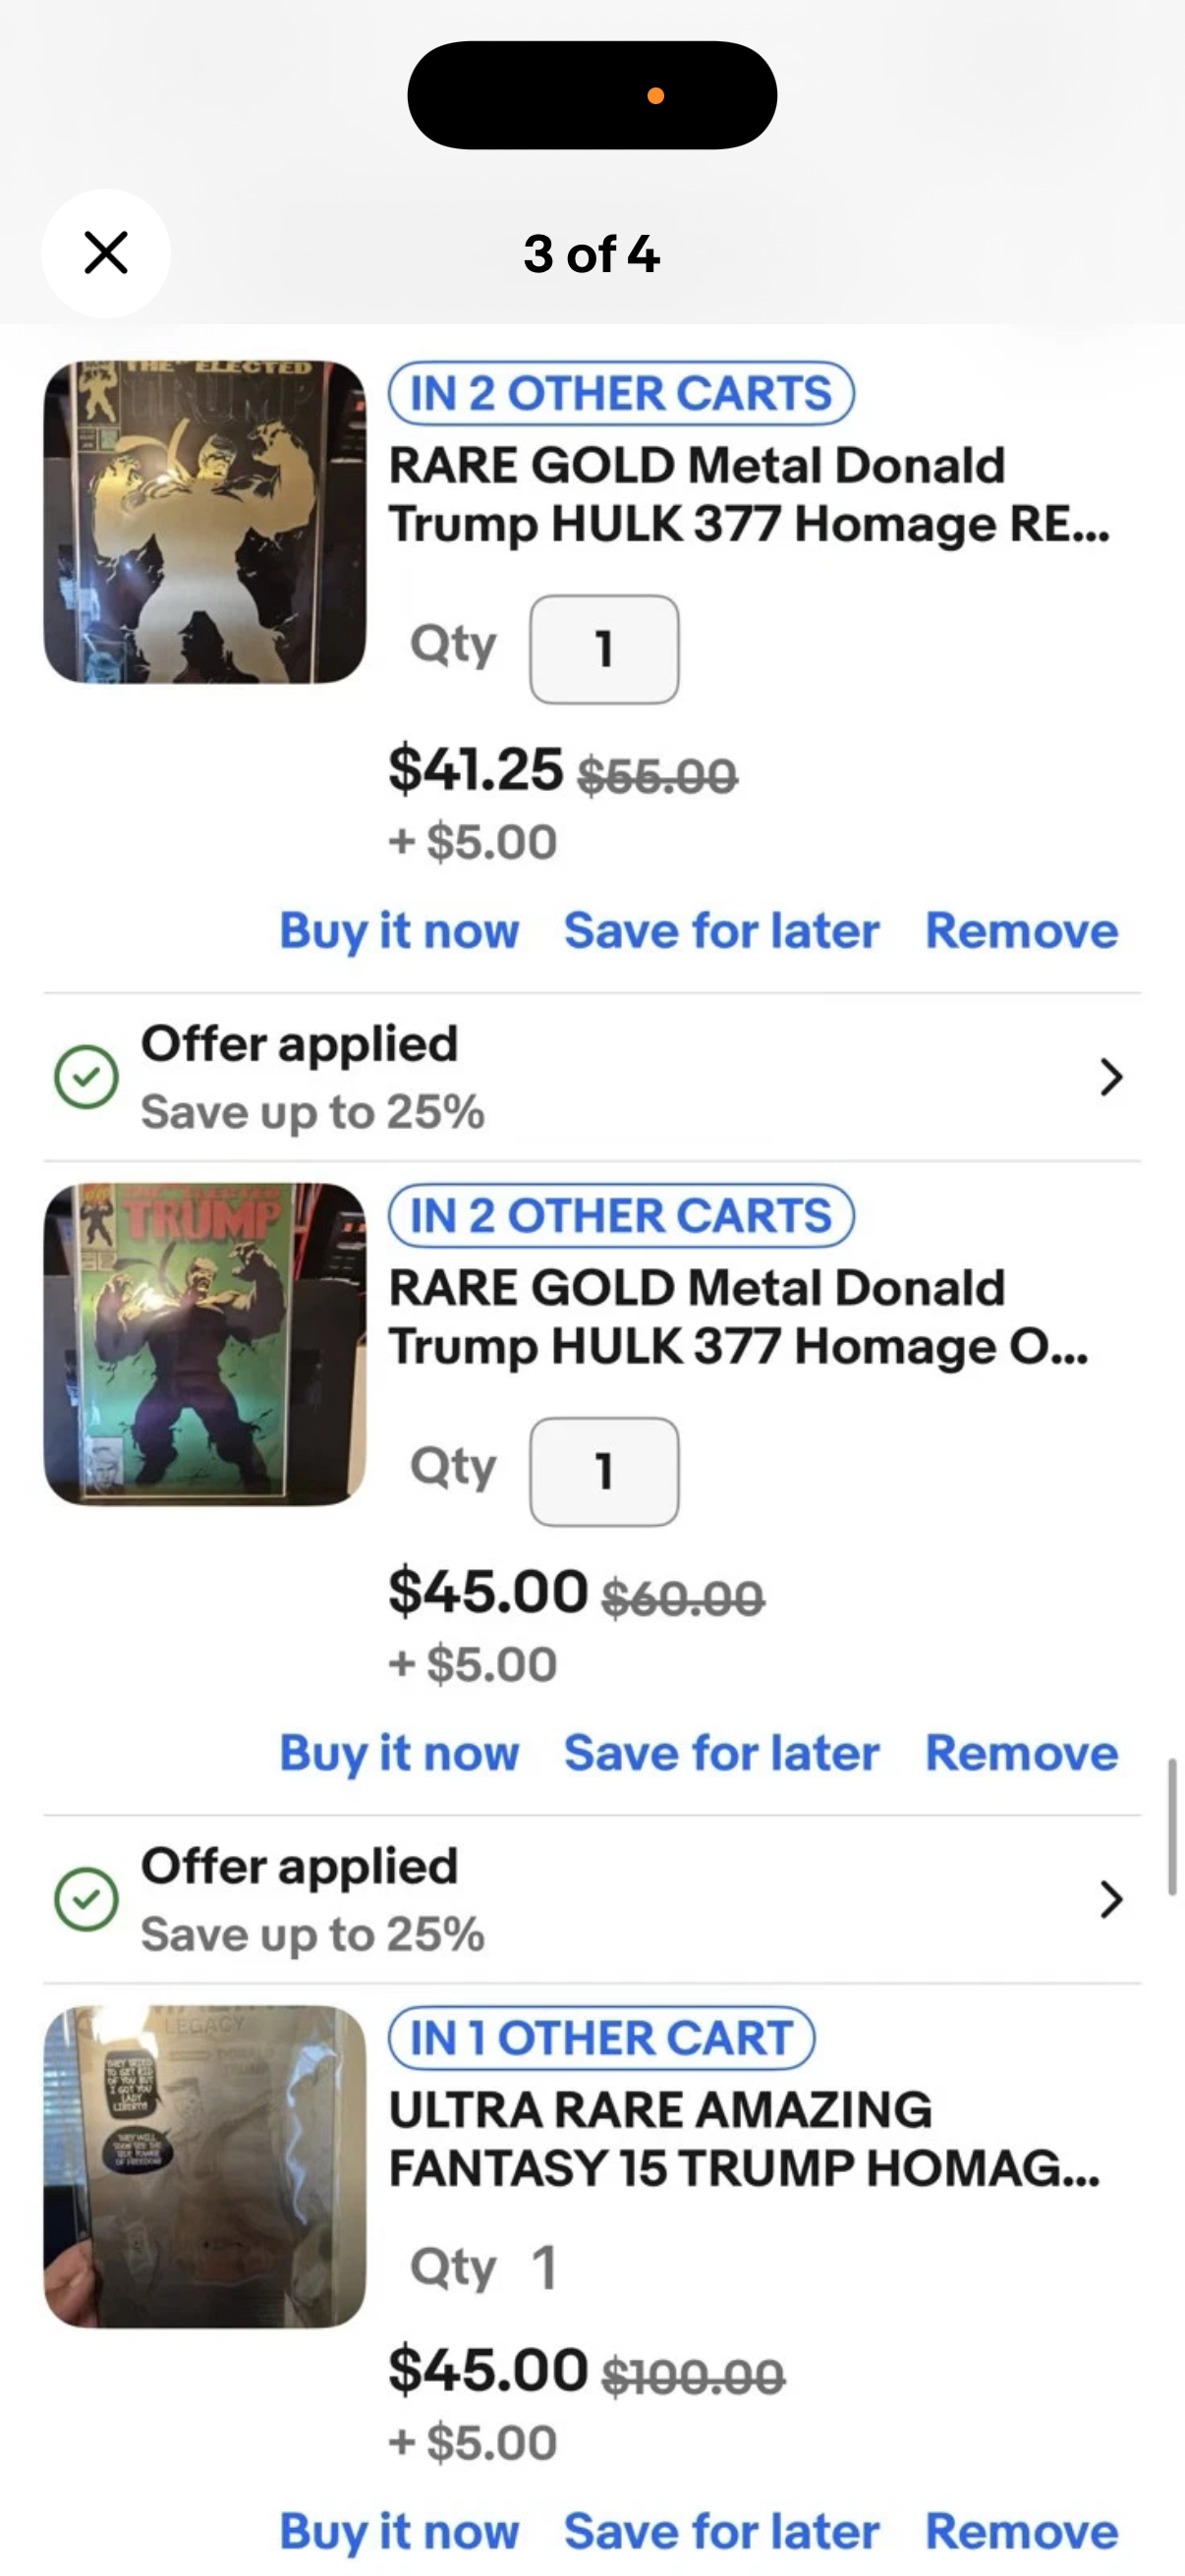The width and height of the screenshot is (1185, 2576).
Task: Buy it now for Amazing Fantasy 15
Action: tap(399, 2531)
